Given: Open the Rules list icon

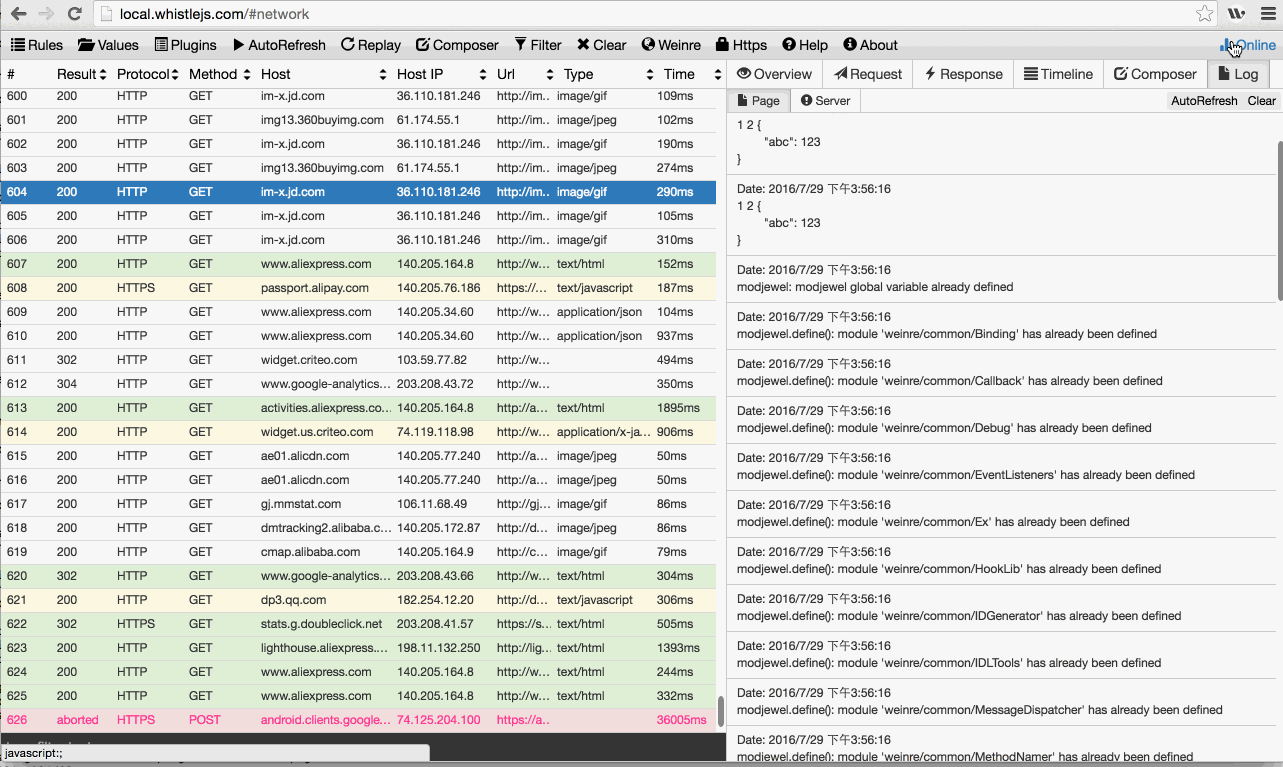Looking at the screenshot, I should (x=18, y=45).
